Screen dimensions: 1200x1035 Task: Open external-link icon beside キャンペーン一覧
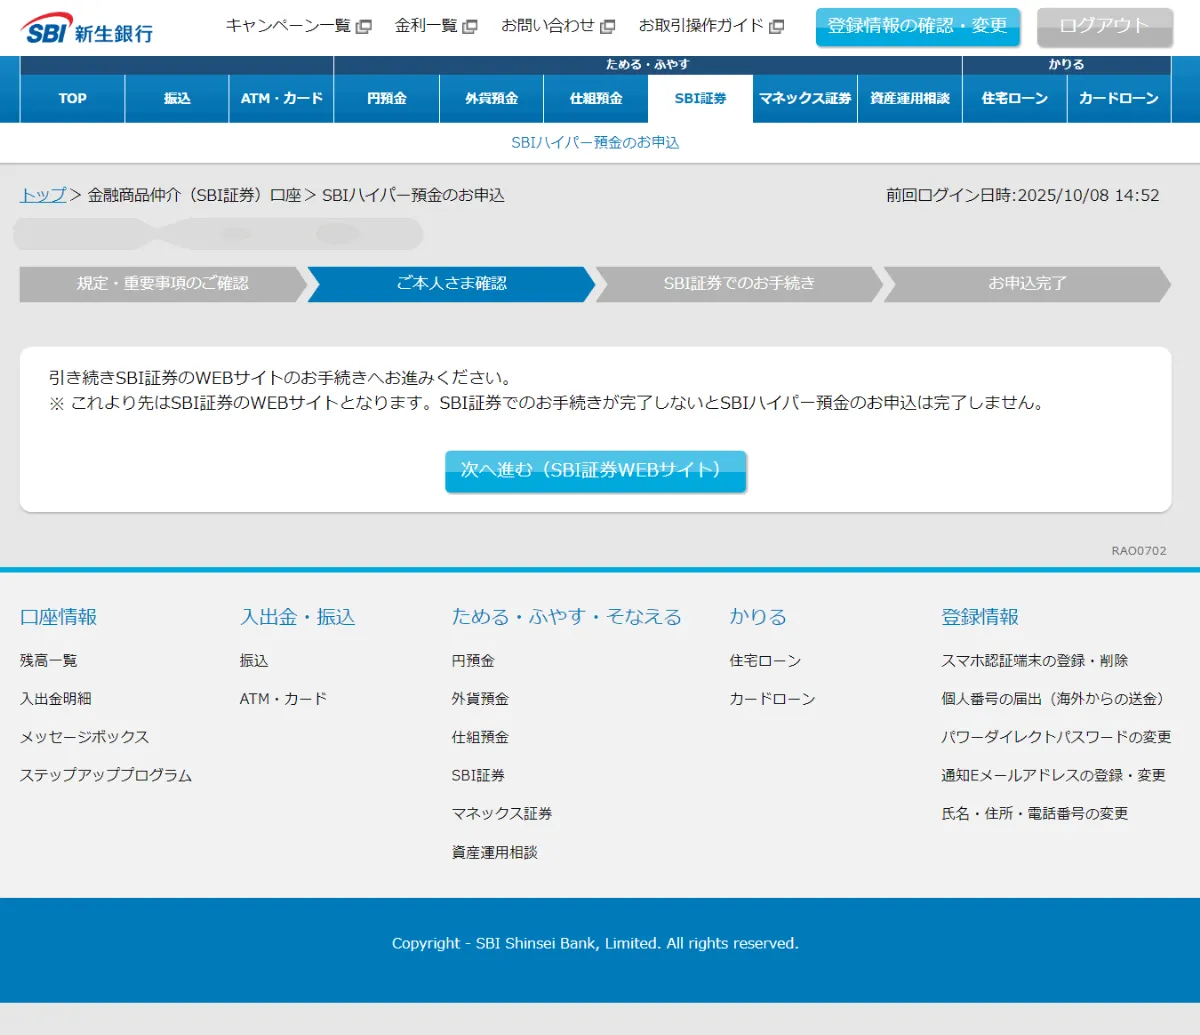pos(364,27)
